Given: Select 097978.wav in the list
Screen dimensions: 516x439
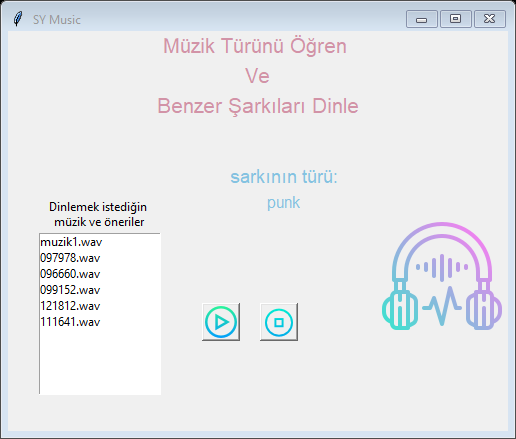Looking at the screenshot, I should coord(100,258).
